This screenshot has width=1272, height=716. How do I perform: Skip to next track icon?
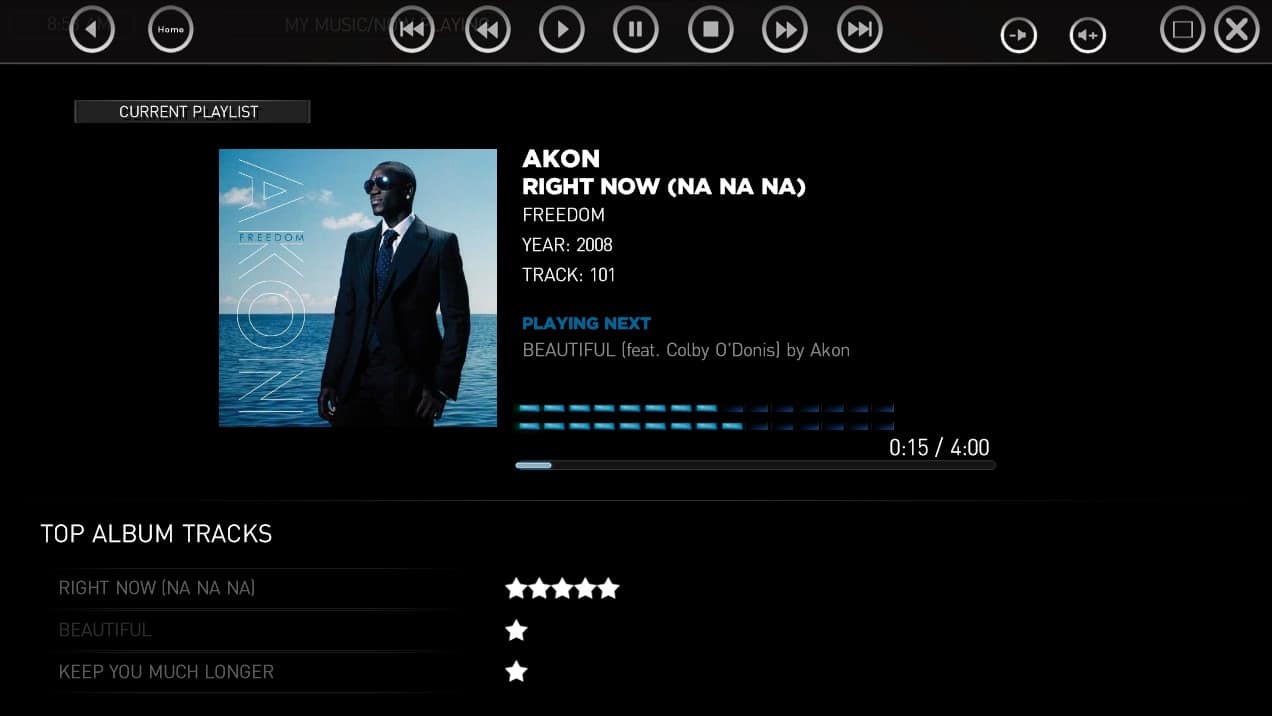coord(860,30)
